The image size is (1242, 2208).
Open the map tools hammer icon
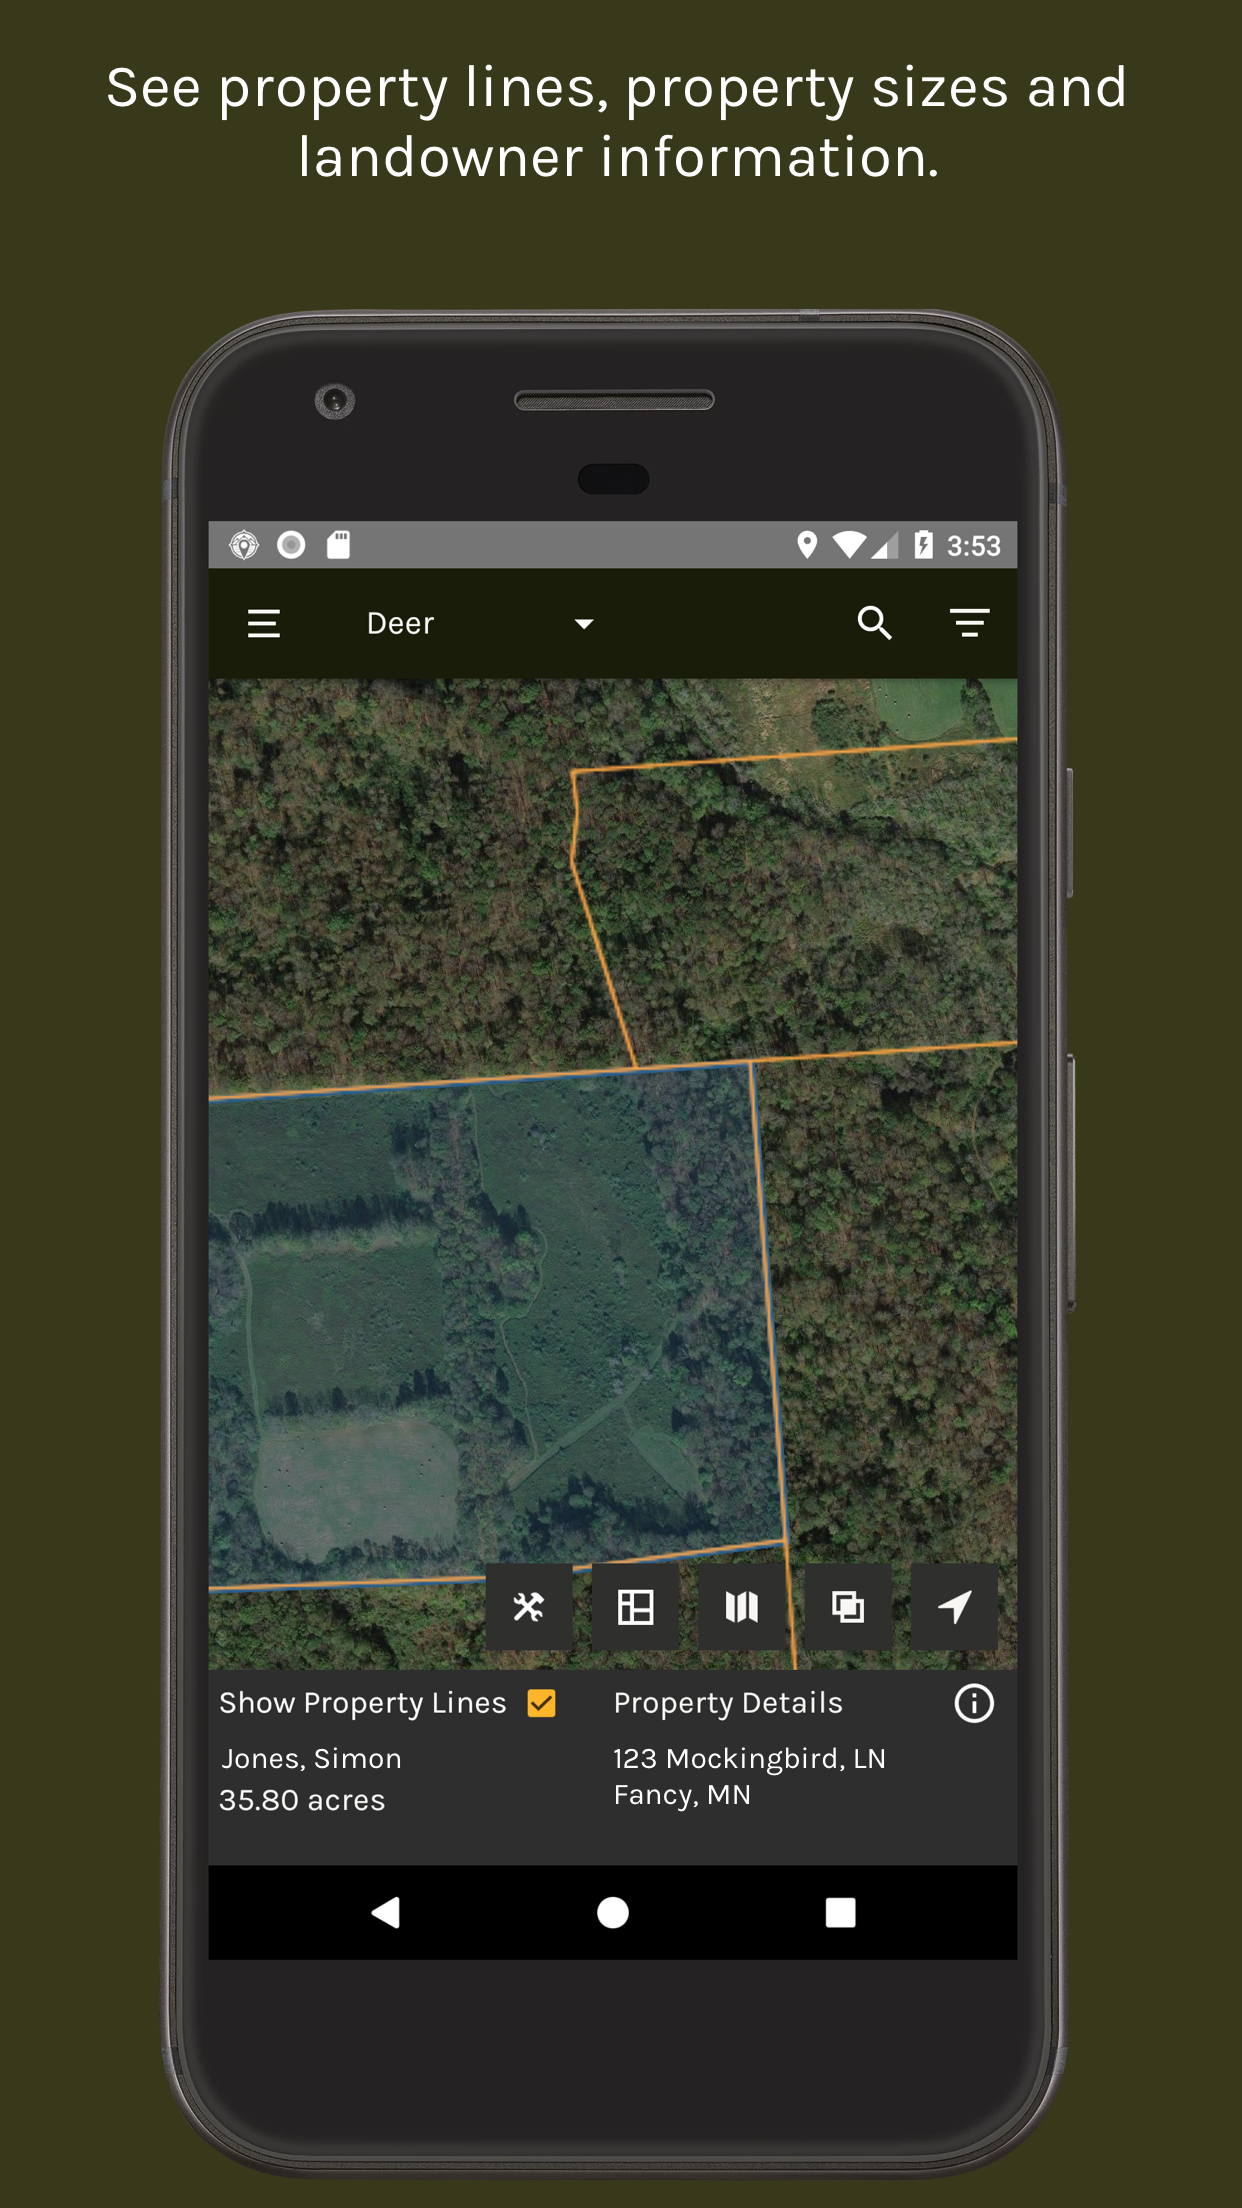tap(529, 1607)
